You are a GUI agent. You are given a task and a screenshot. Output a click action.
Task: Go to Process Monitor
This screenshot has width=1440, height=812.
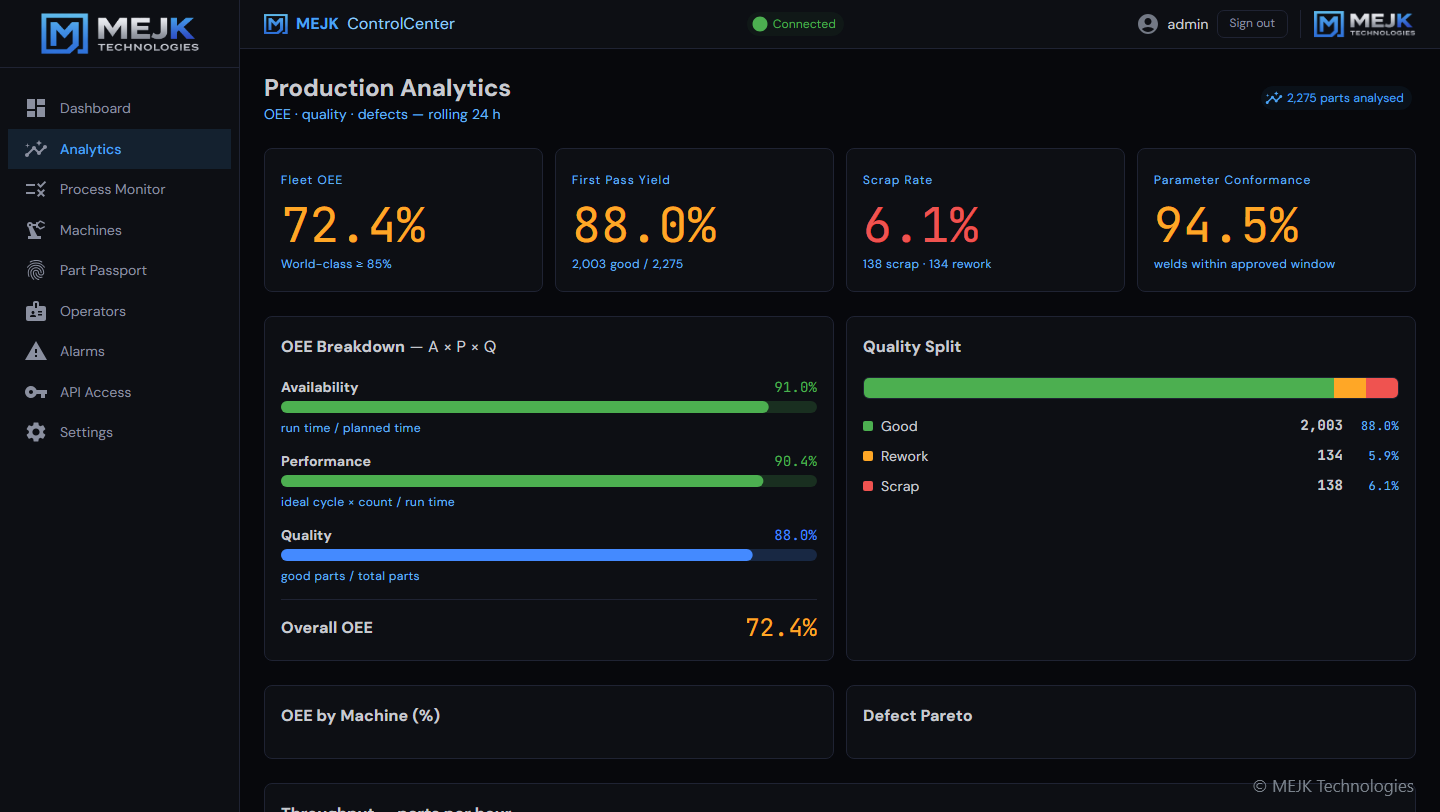[x=120, y=189]
